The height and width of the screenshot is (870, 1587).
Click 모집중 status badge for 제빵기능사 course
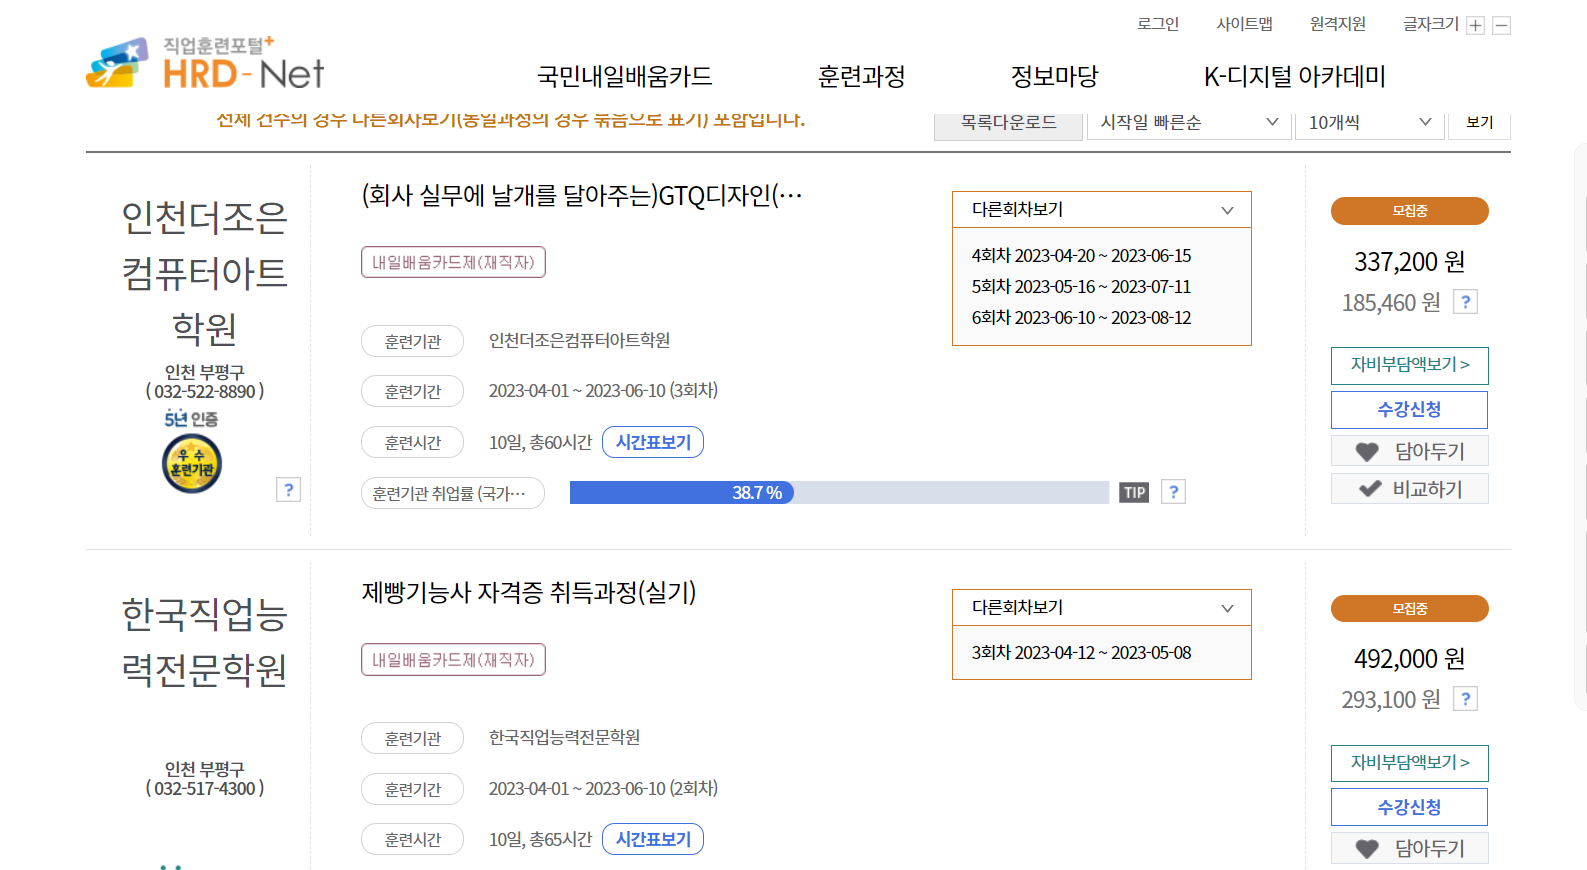coord(1409,609)
